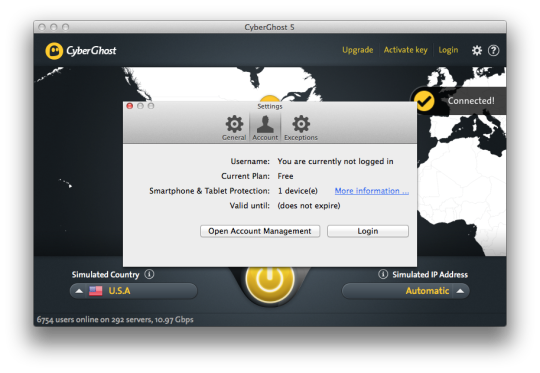Switch to the General settings tab
The image size is (540, 373).
pyautogui.click(x=234, y=128)
